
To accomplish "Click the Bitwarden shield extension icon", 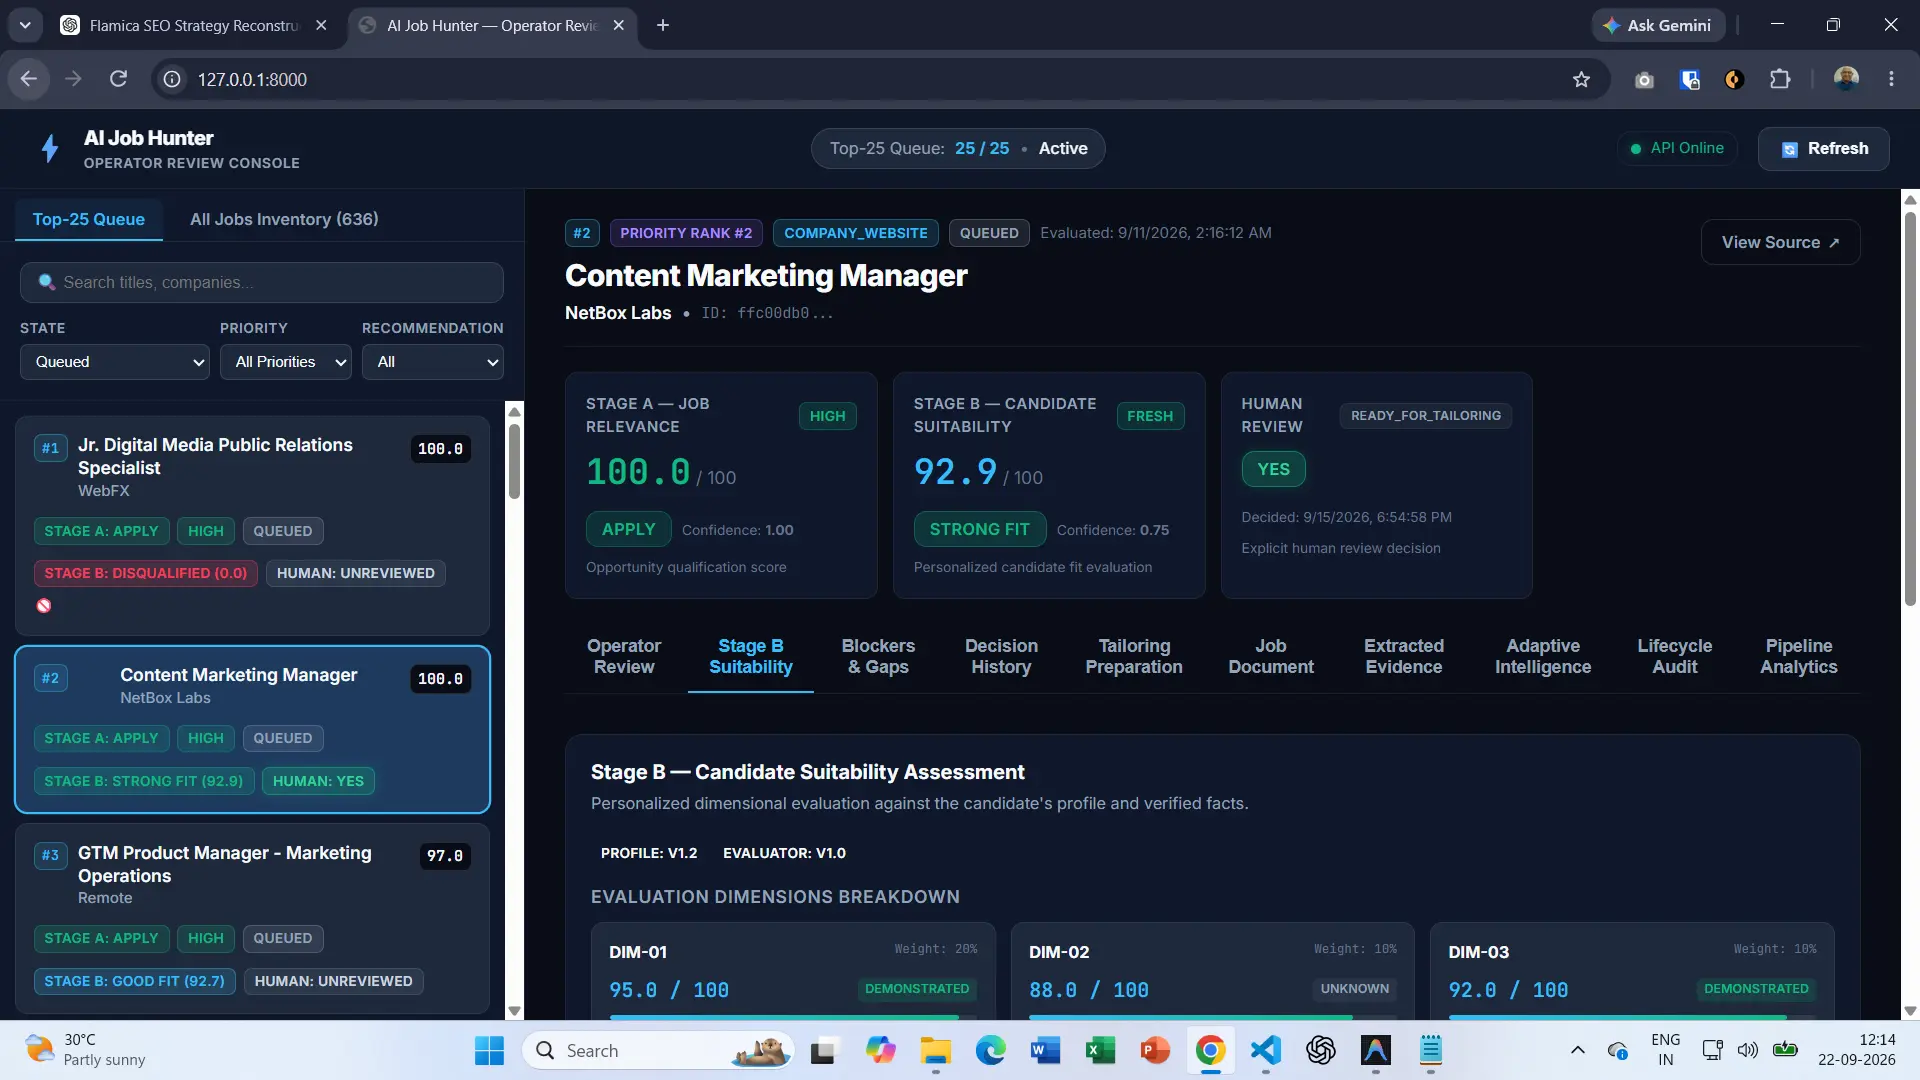I will point(1690,79).
